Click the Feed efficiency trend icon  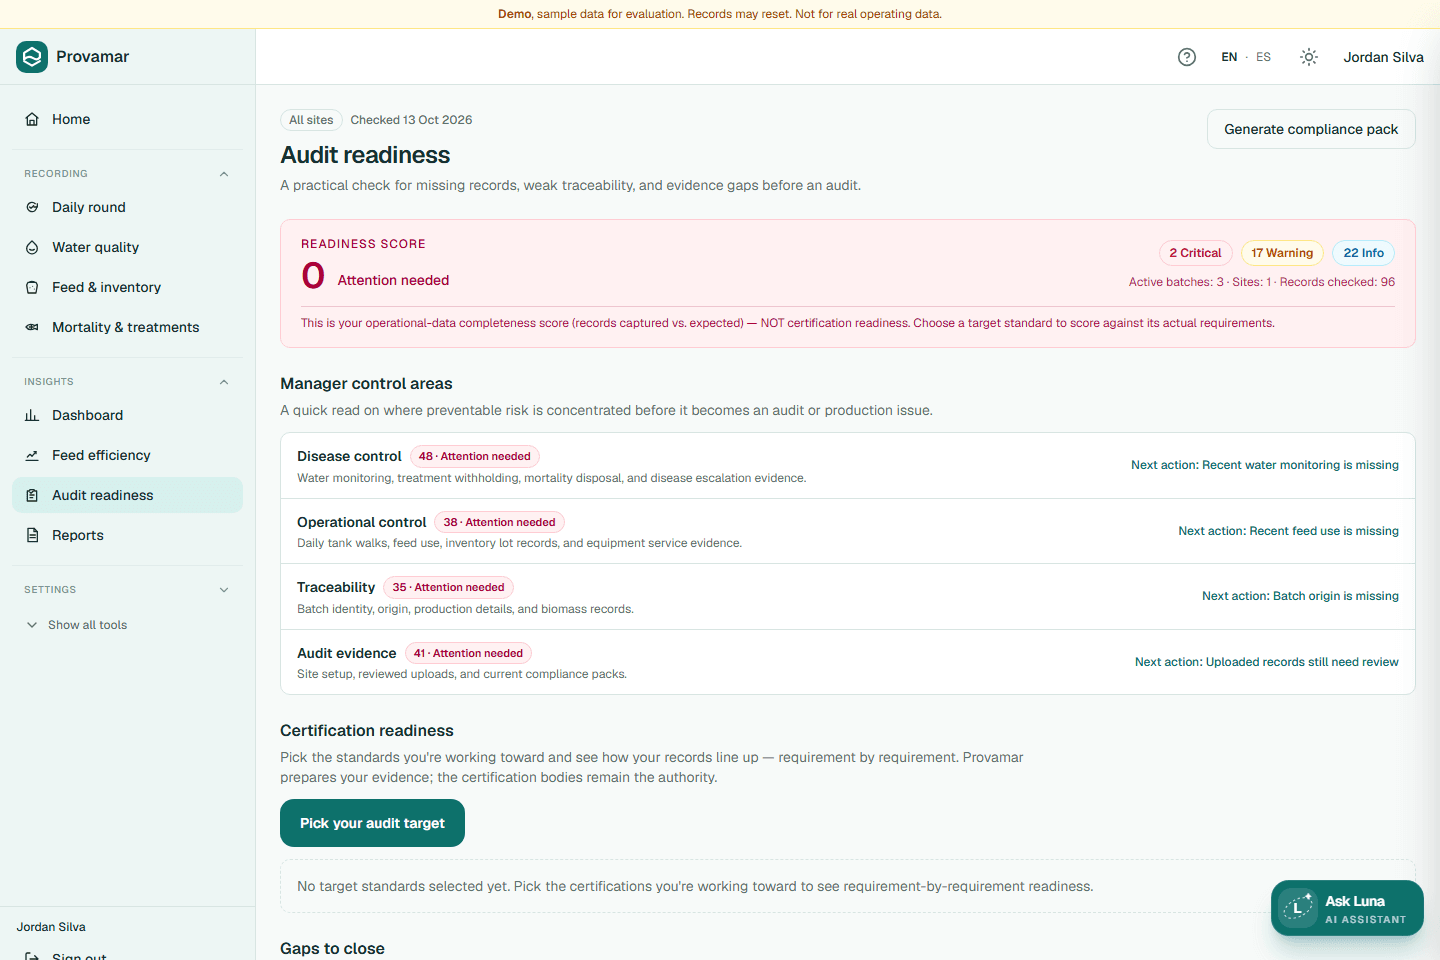pyautogui.click(x=32, y=455)
